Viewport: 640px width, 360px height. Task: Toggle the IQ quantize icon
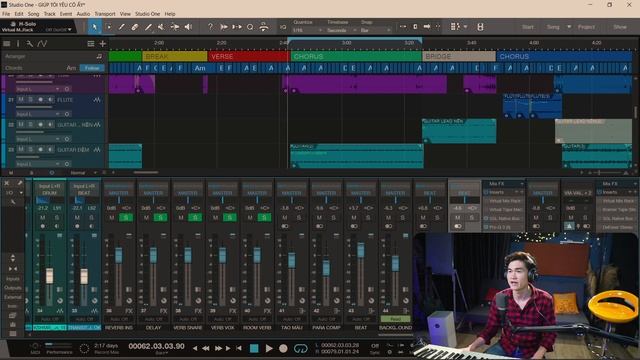[283, 27]
